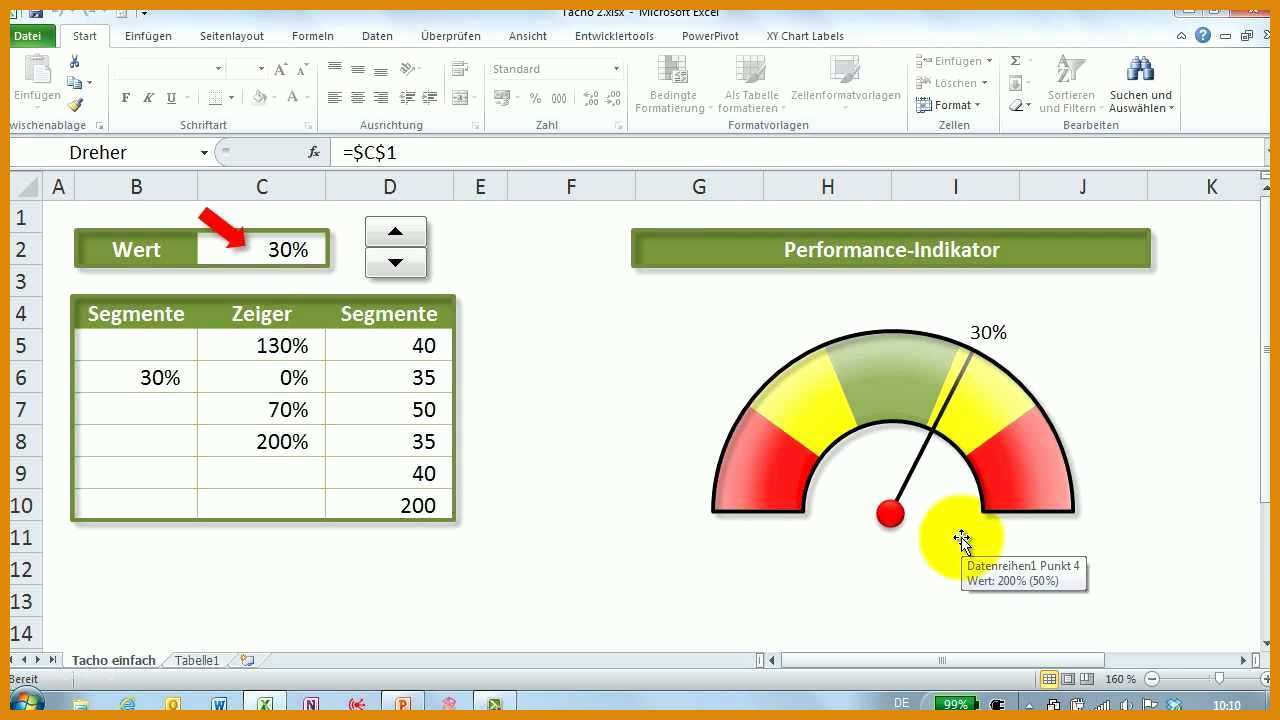
Task: Open Bedingte Formatierung menu
Action: [x=673, y=84]
